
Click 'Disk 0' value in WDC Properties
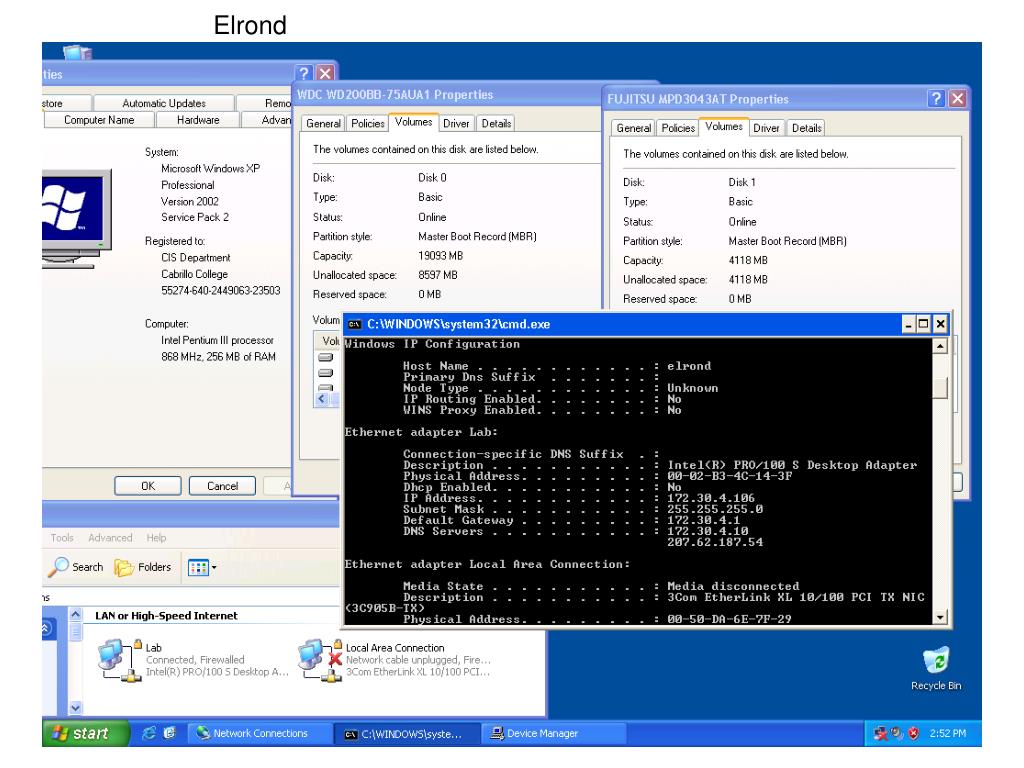(x=432, y=178)
